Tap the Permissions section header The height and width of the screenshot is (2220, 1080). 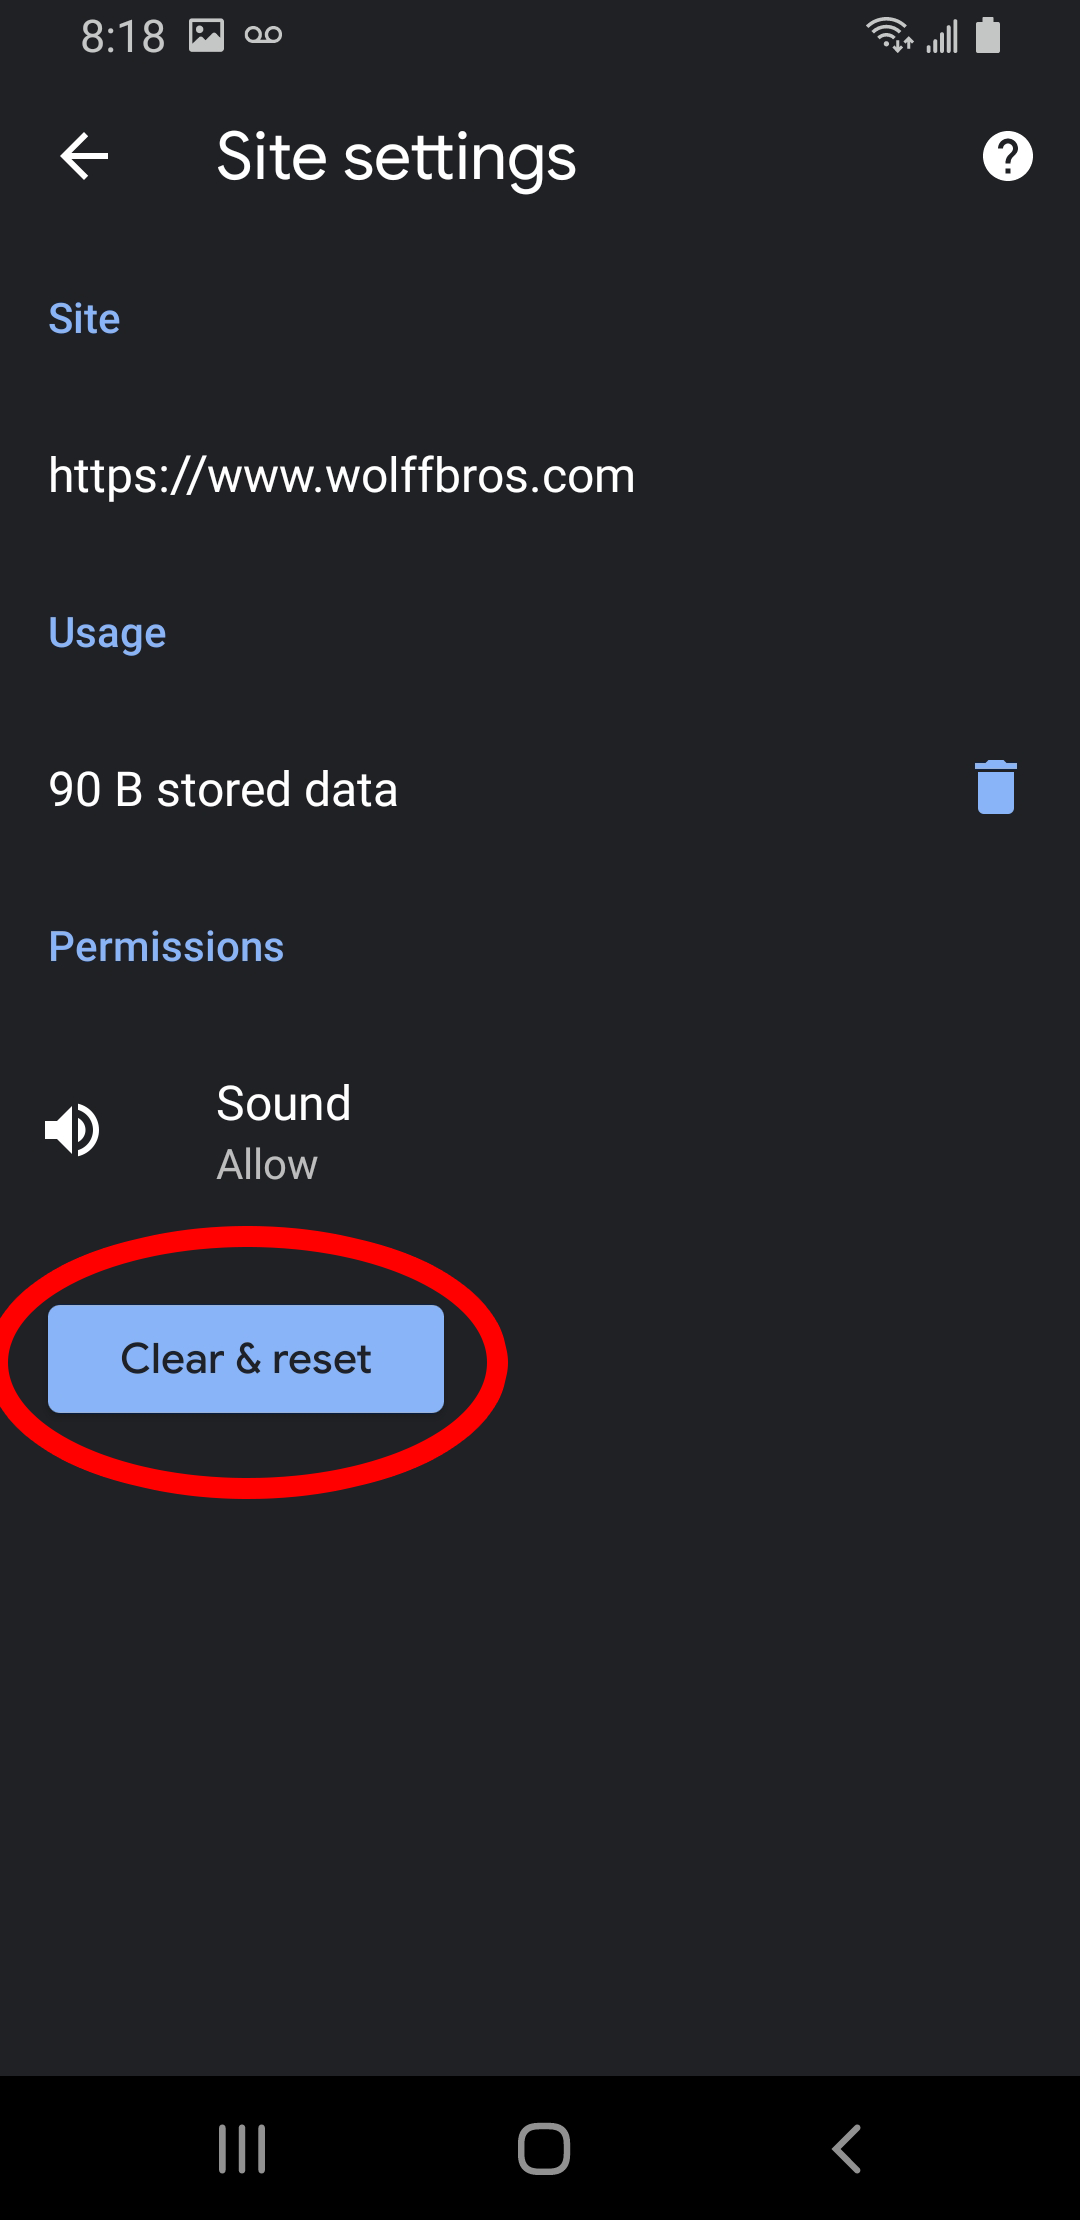(x=166, y=947)
